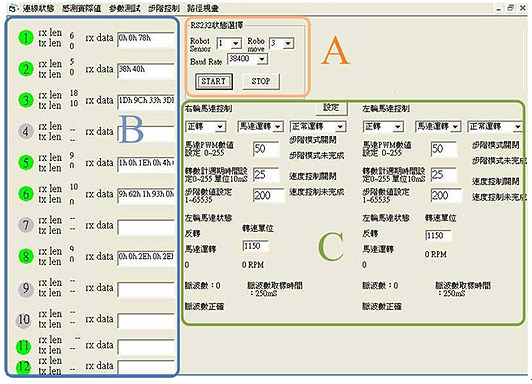The image size is (532, 384).
Task: Click the 設定 button
Action: tap(331, 108)
